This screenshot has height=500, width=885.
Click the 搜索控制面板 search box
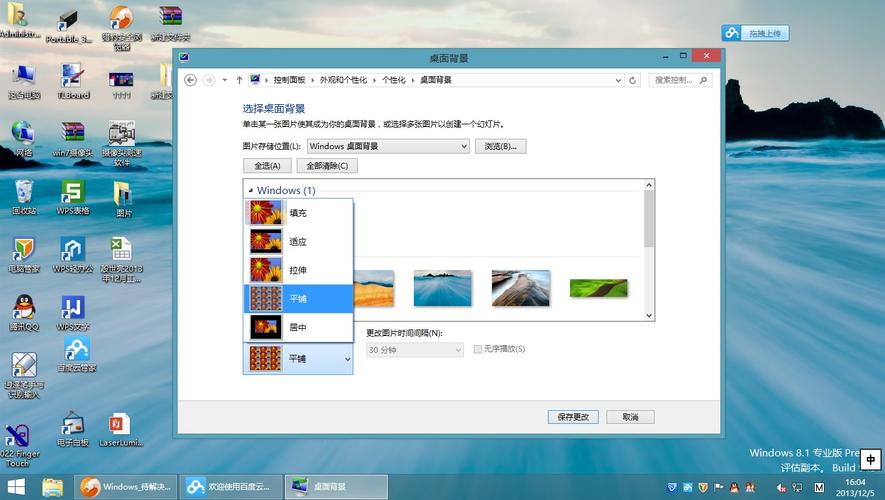coord(680,80)
